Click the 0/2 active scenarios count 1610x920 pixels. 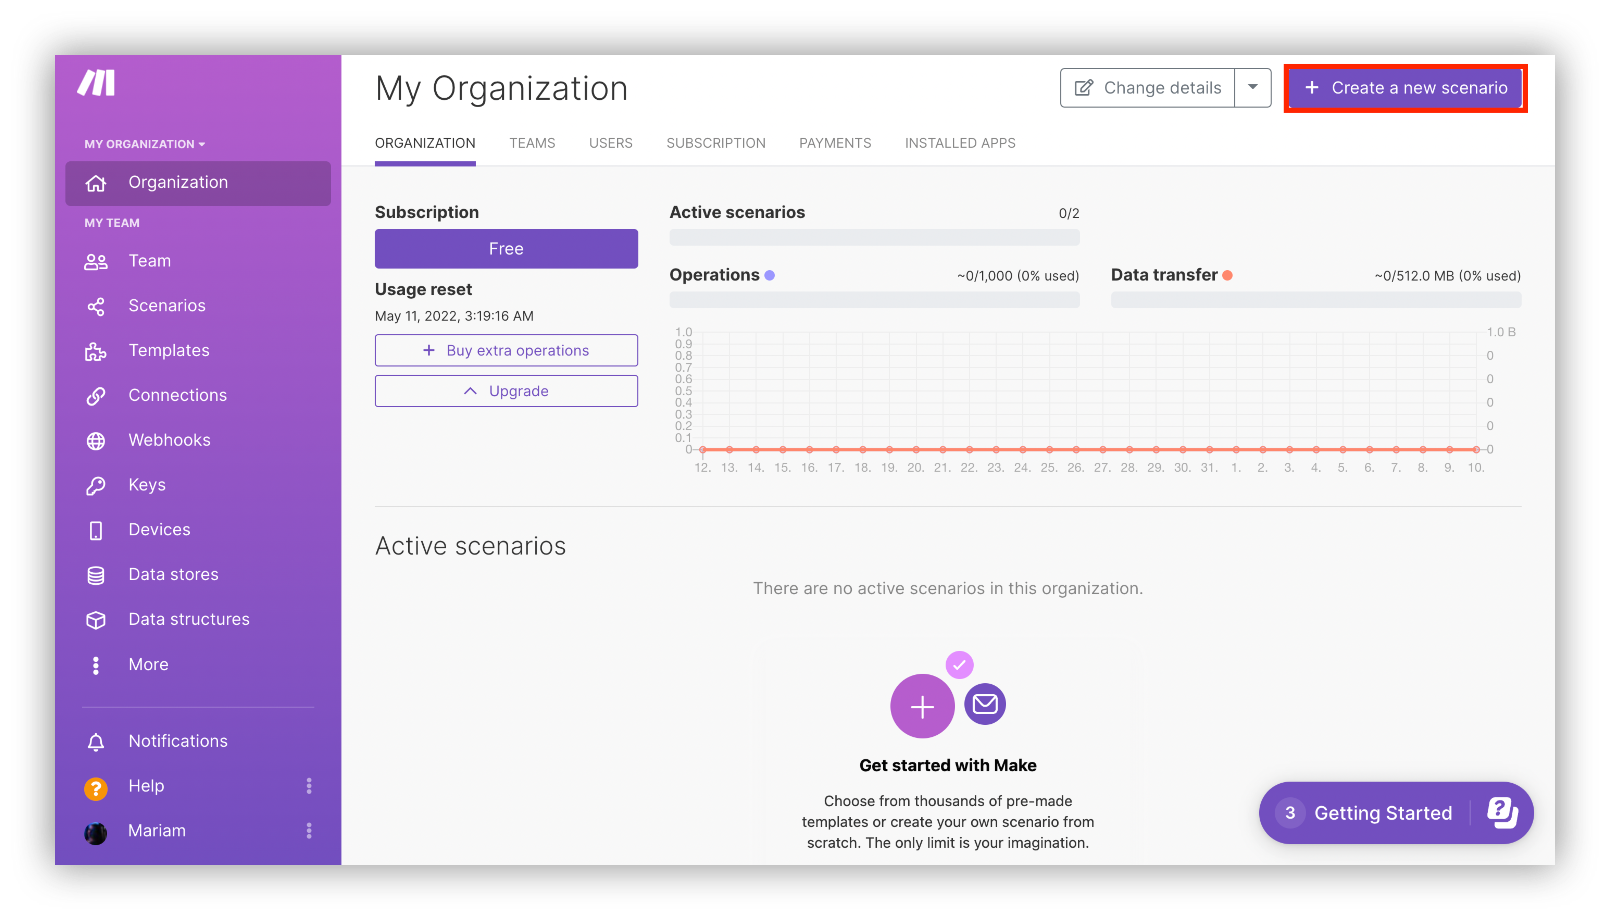point(1069,214)
